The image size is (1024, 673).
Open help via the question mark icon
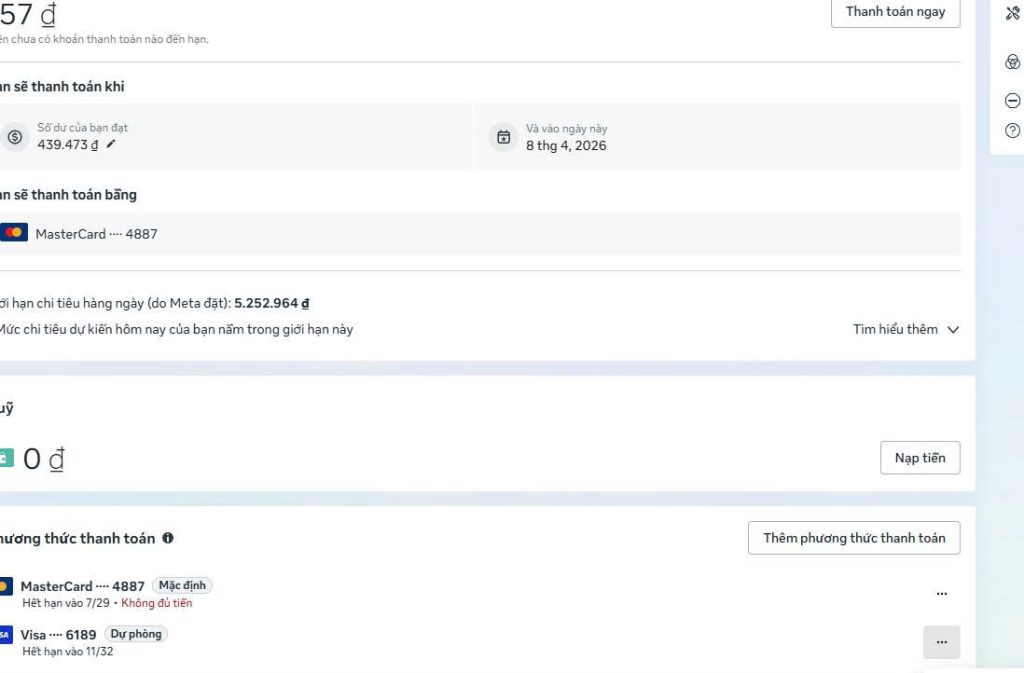[1012, 131]
